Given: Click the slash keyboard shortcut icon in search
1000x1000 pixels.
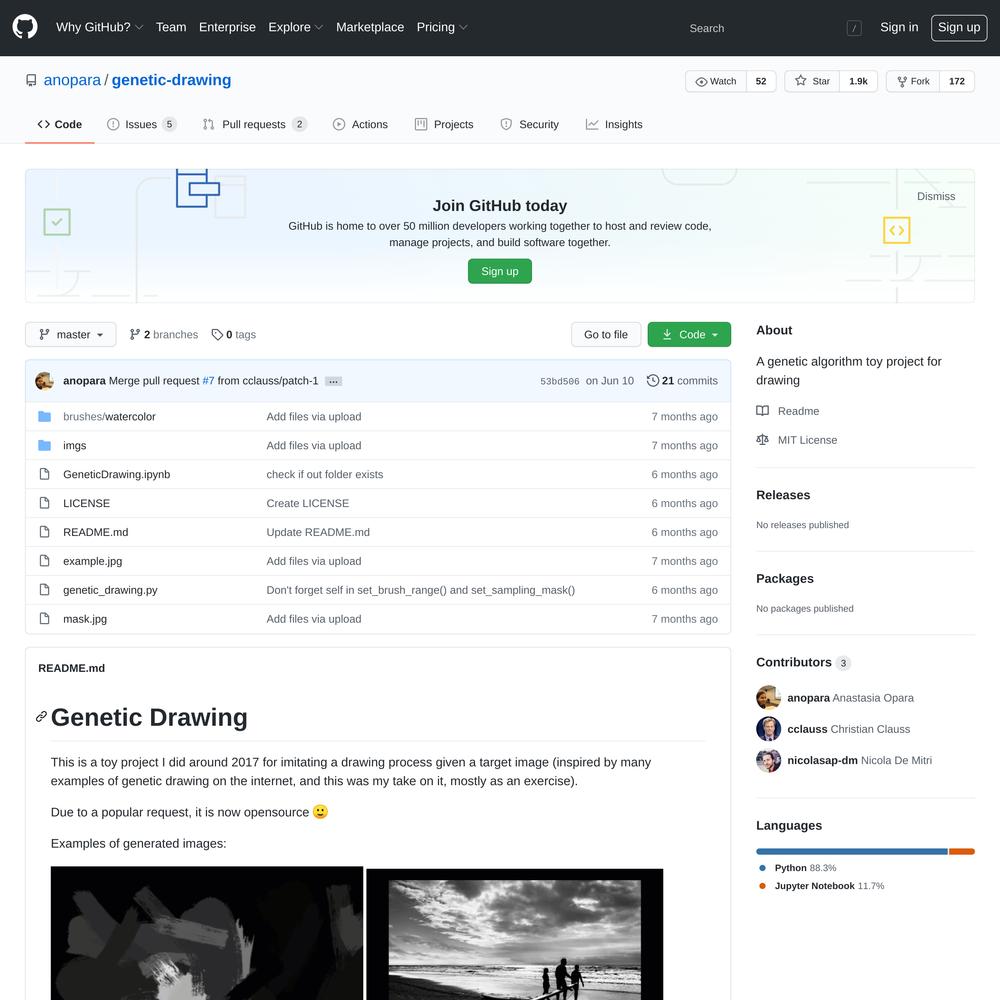Looking at the screenshot, I should 854,28.
